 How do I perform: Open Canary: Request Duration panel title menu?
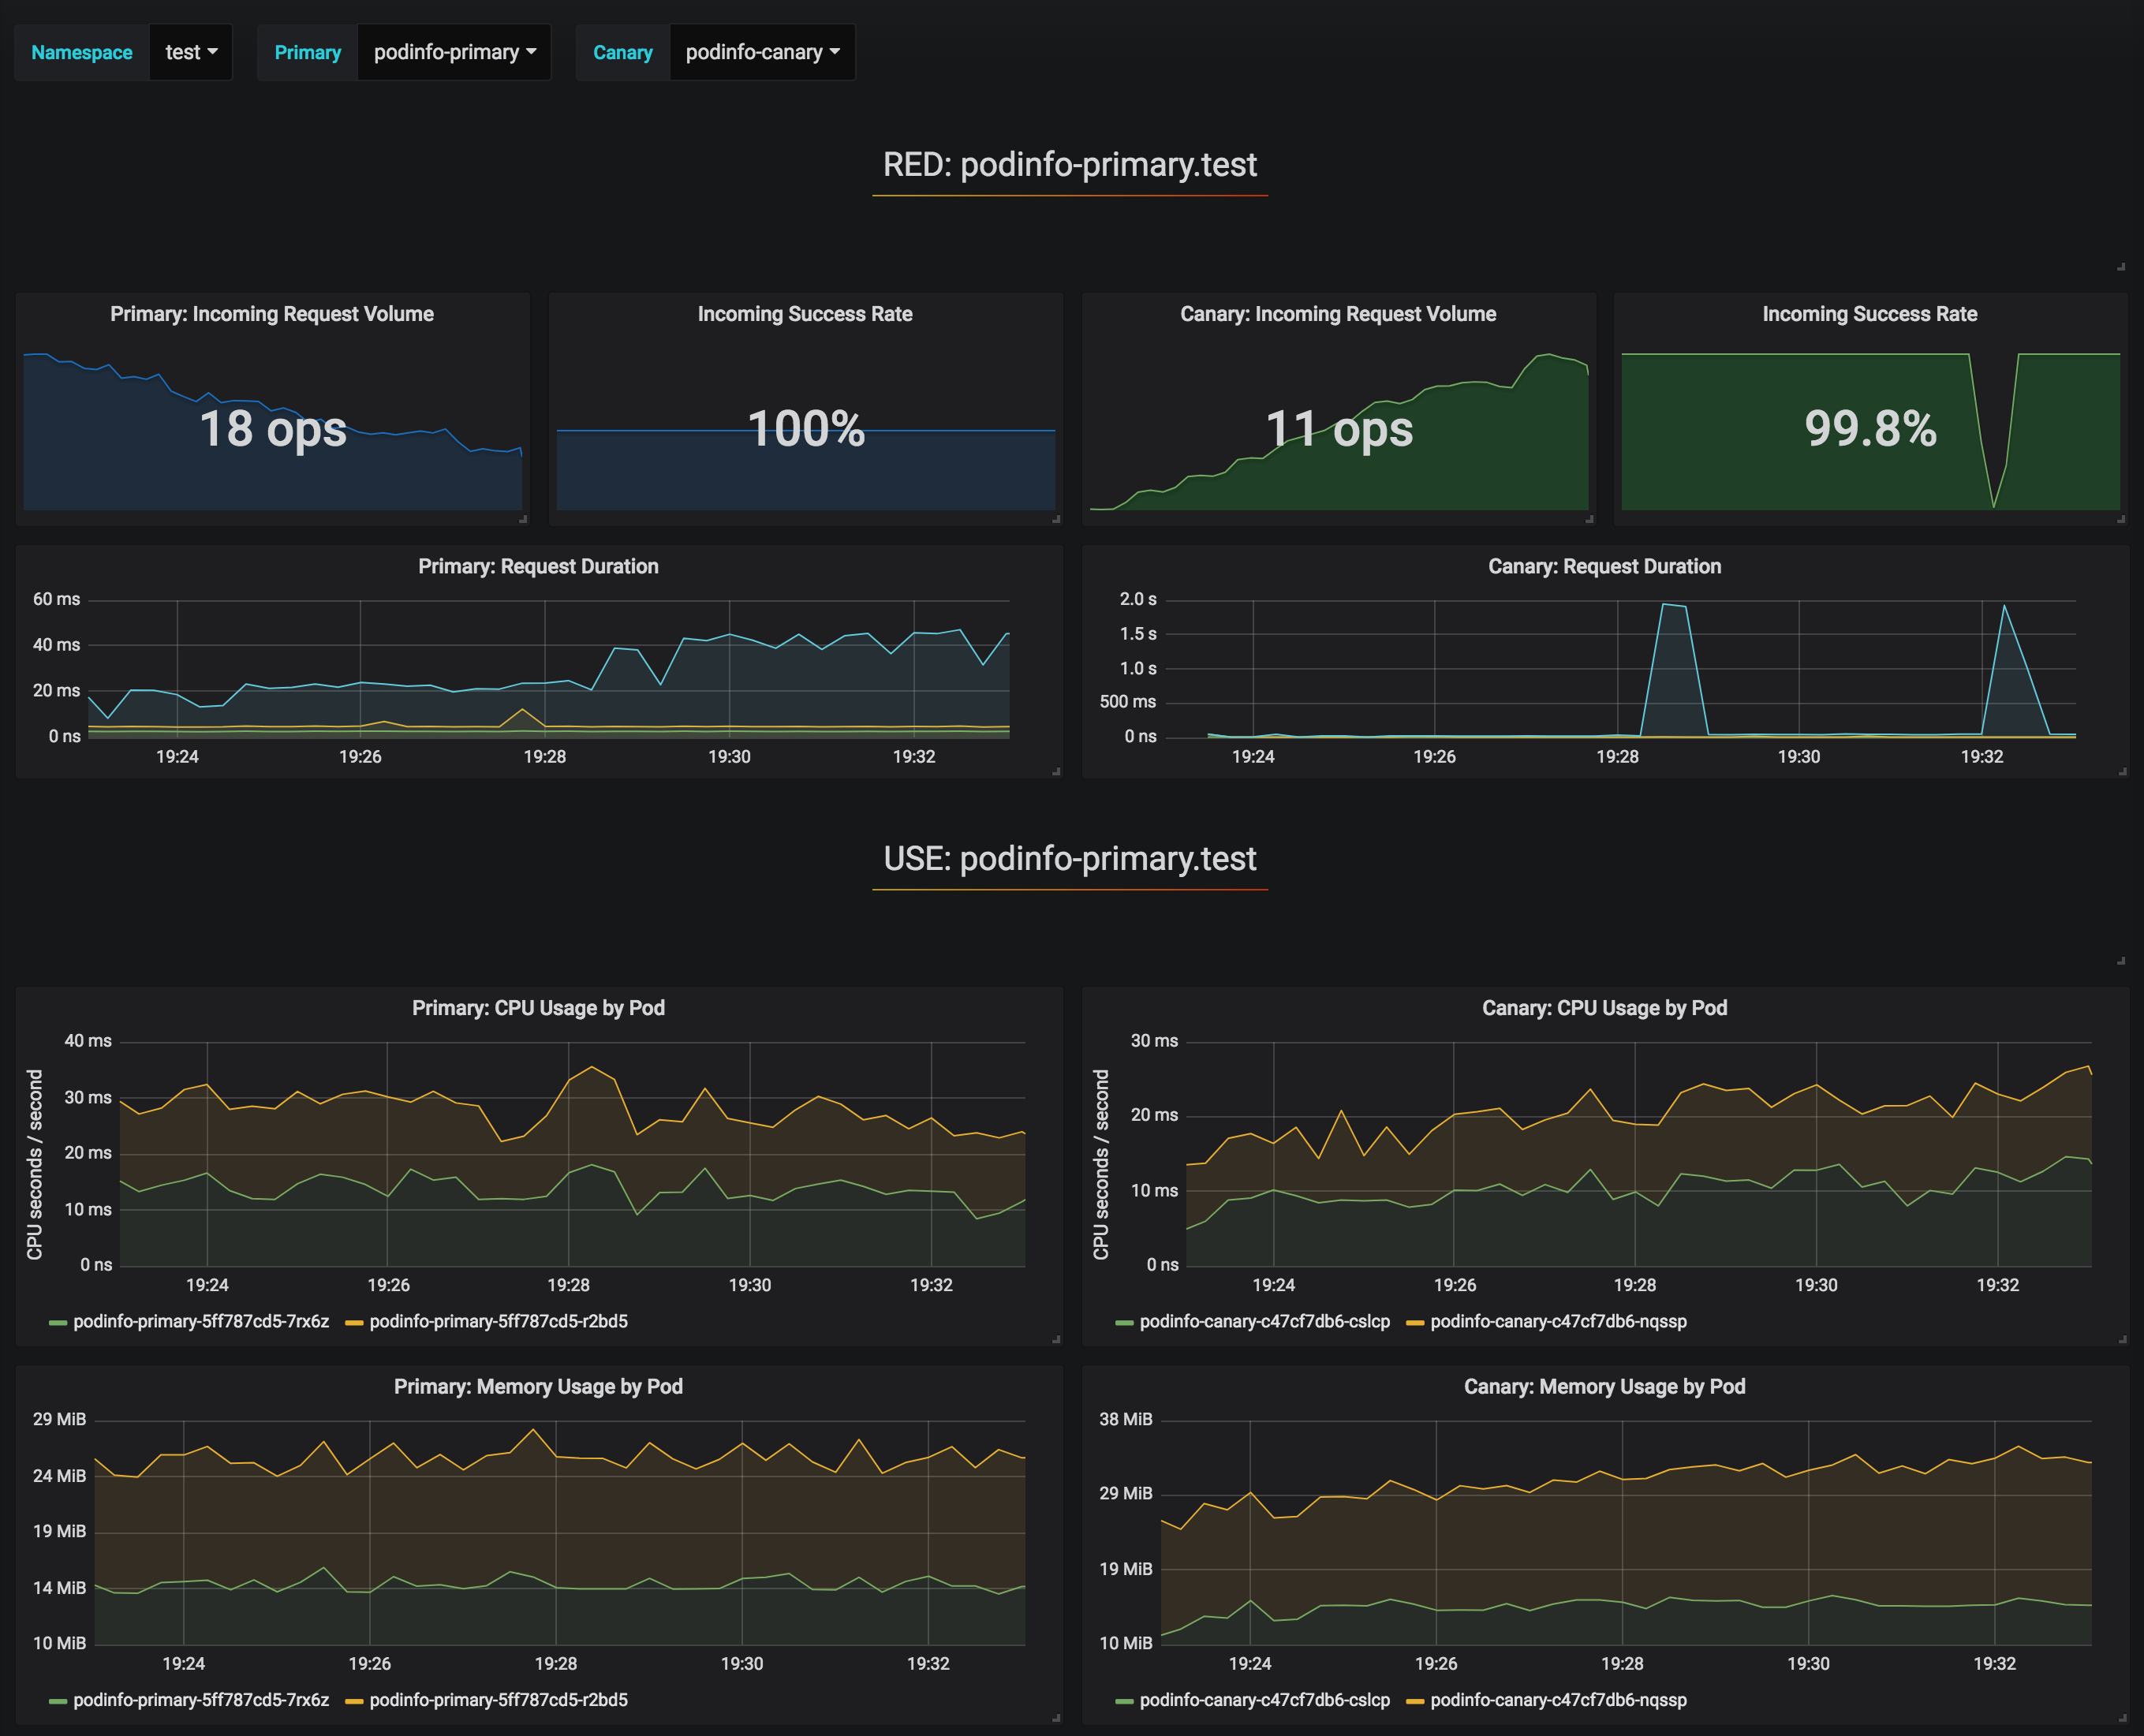(1604, 566)
